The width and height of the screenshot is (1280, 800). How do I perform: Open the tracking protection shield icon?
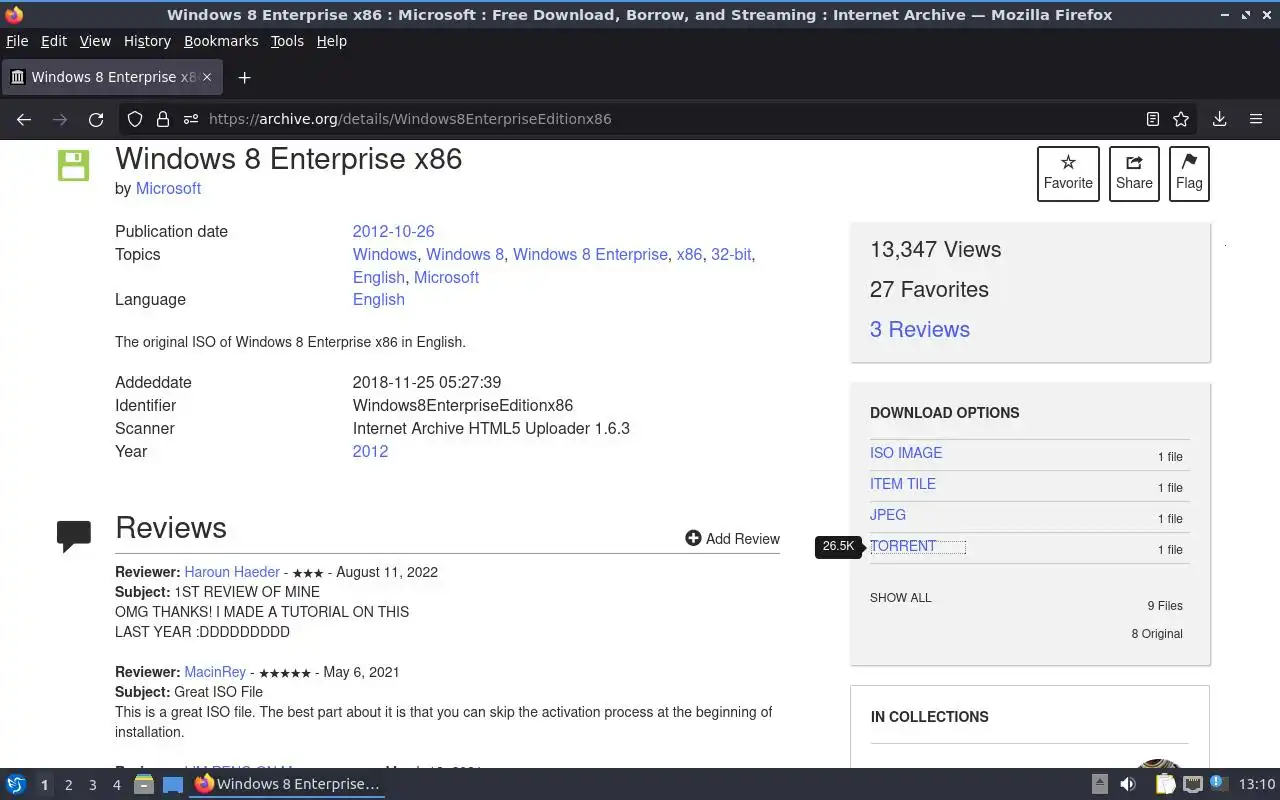[135, 119]
